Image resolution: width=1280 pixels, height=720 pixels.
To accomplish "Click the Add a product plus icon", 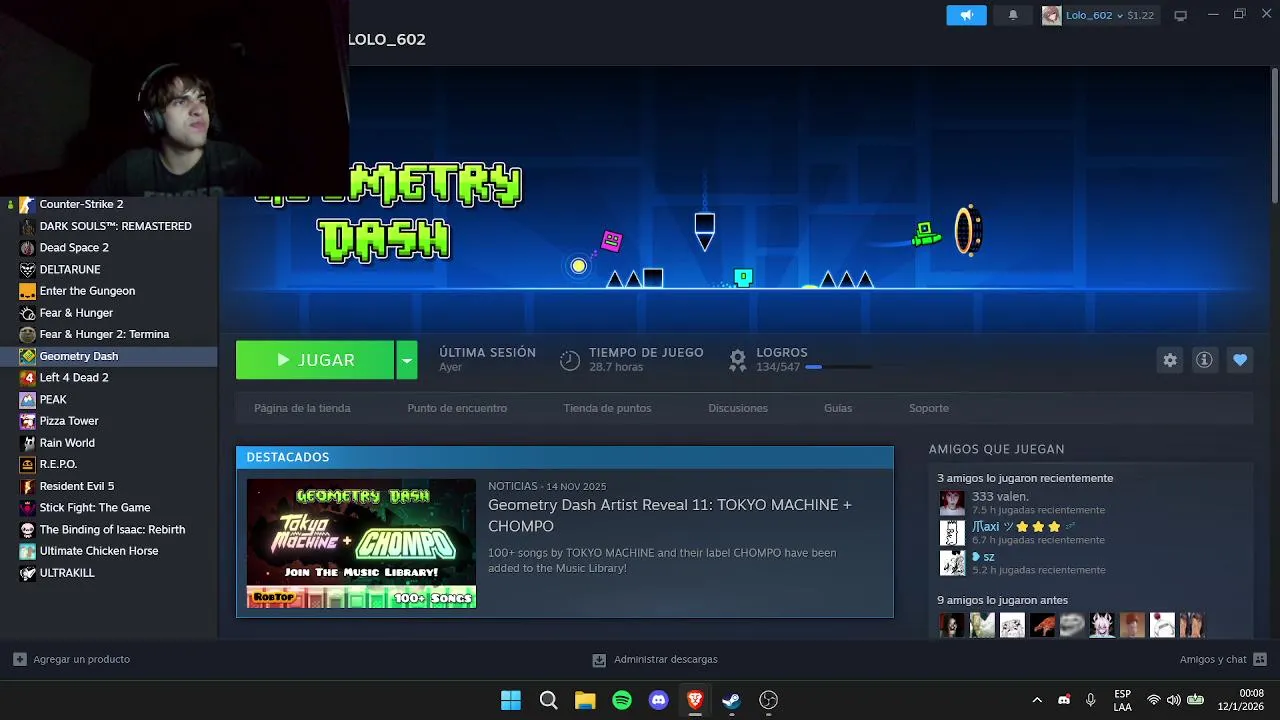I will (20, 659).
